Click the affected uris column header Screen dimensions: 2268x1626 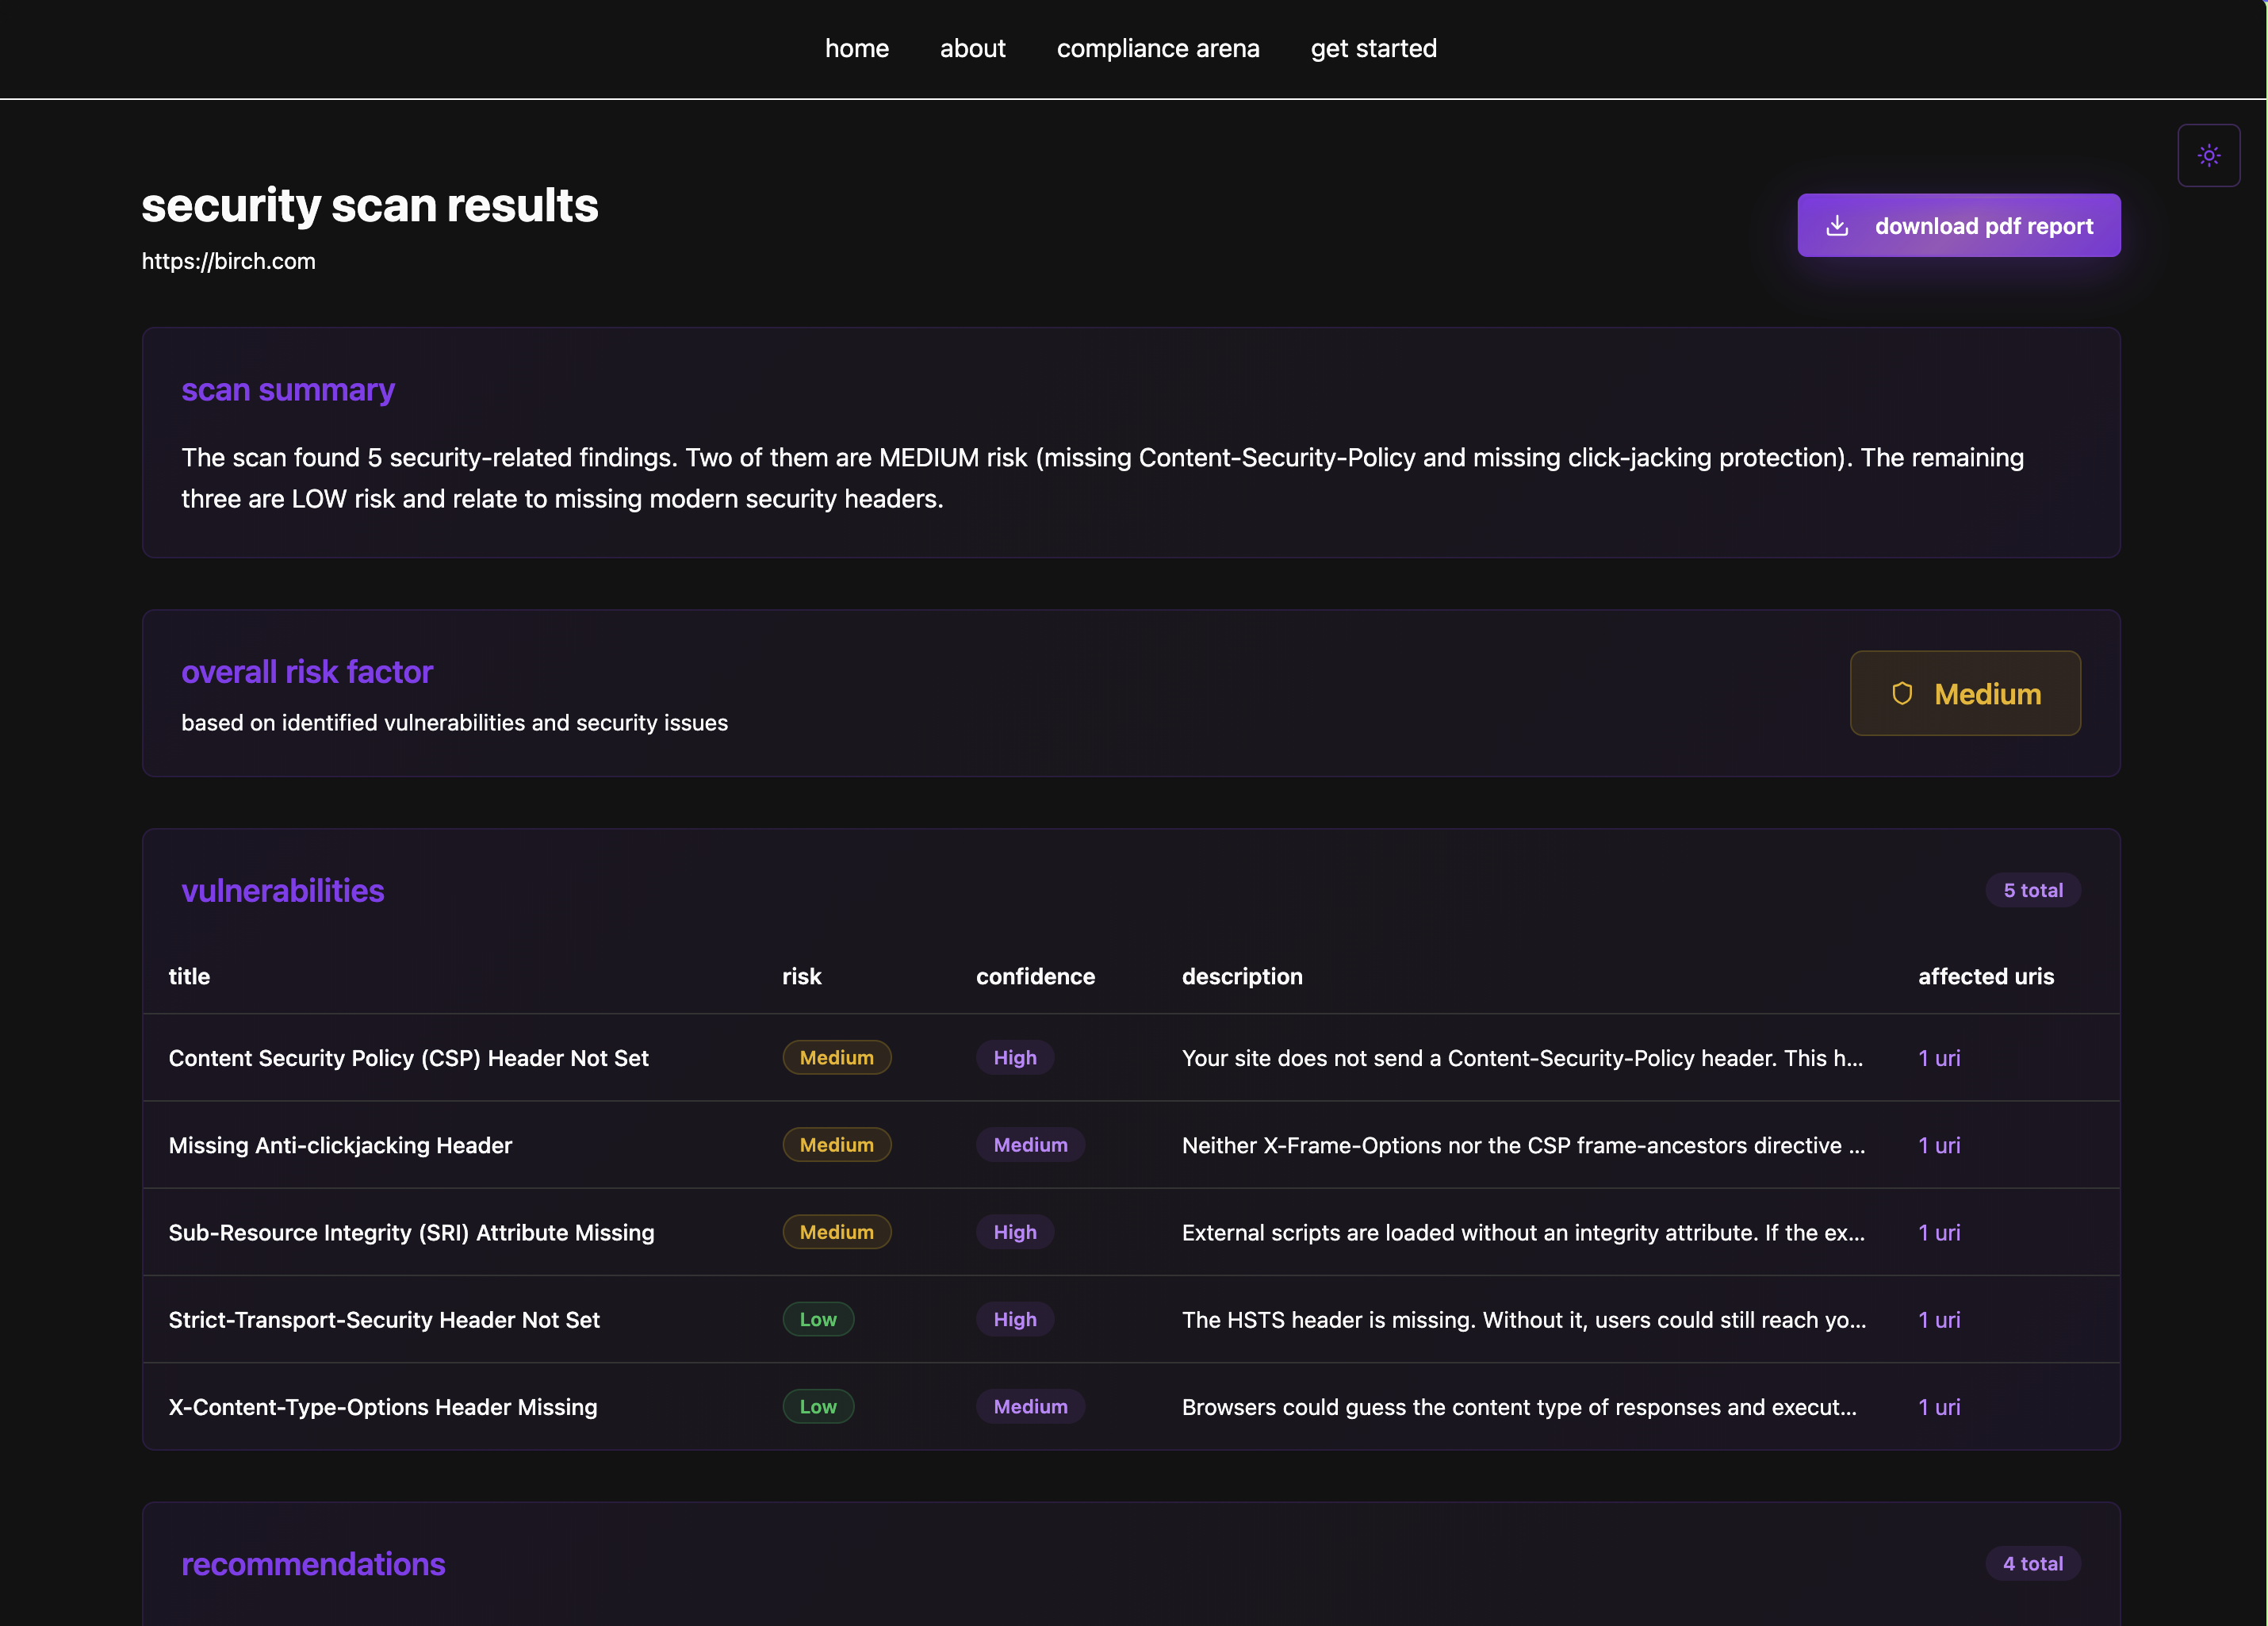[1986, 976]
